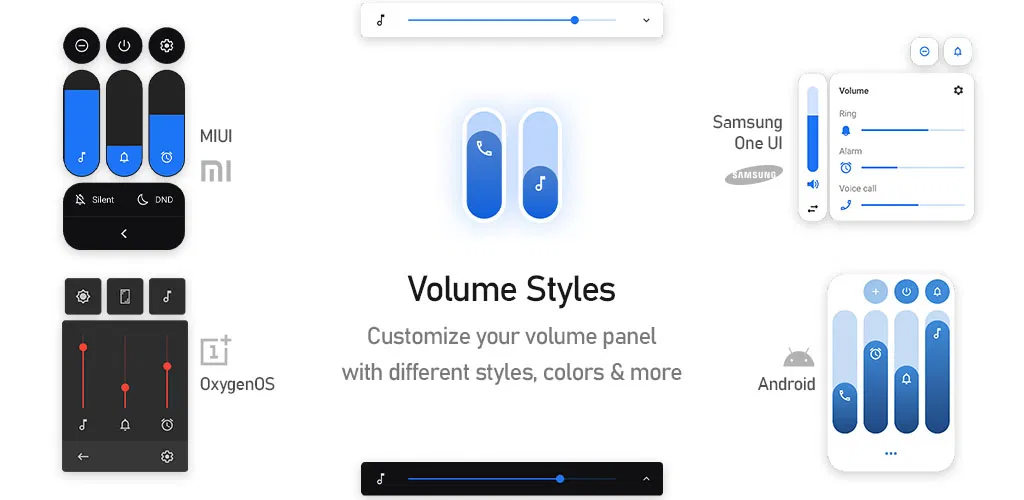Viewport: 1024px width, 500px height.
Task: Click the Android panel three-dots more icon
Action: point(891,453)
